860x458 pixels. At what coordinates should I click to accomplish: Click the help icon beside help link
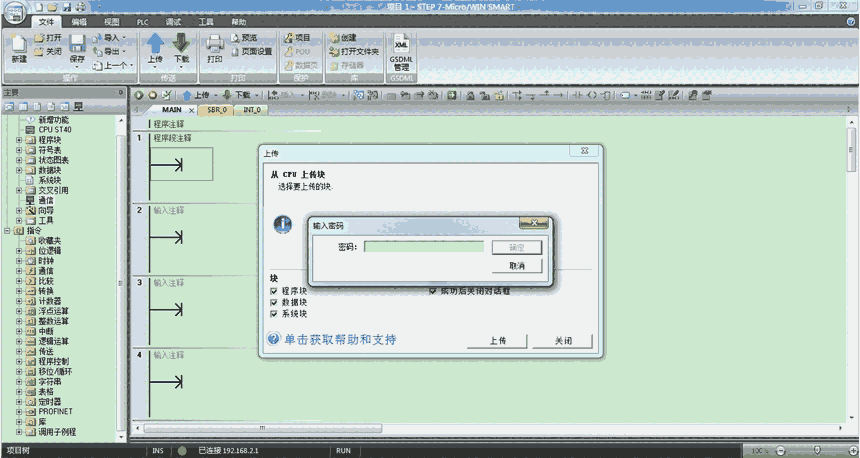pos(272,340)
